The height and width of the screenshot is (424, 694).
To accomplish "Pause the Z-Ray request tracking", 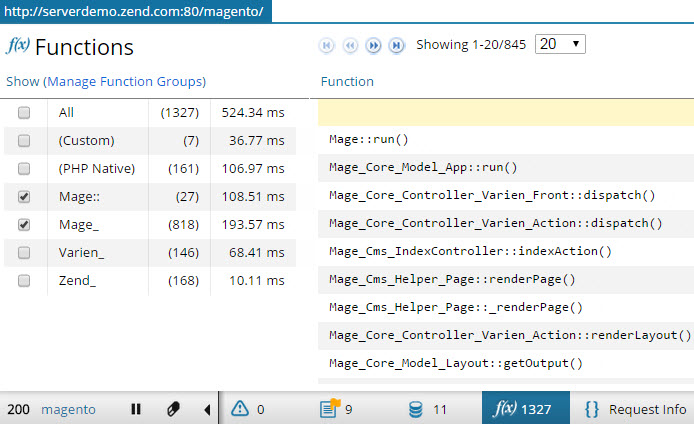I will point(136,409).
